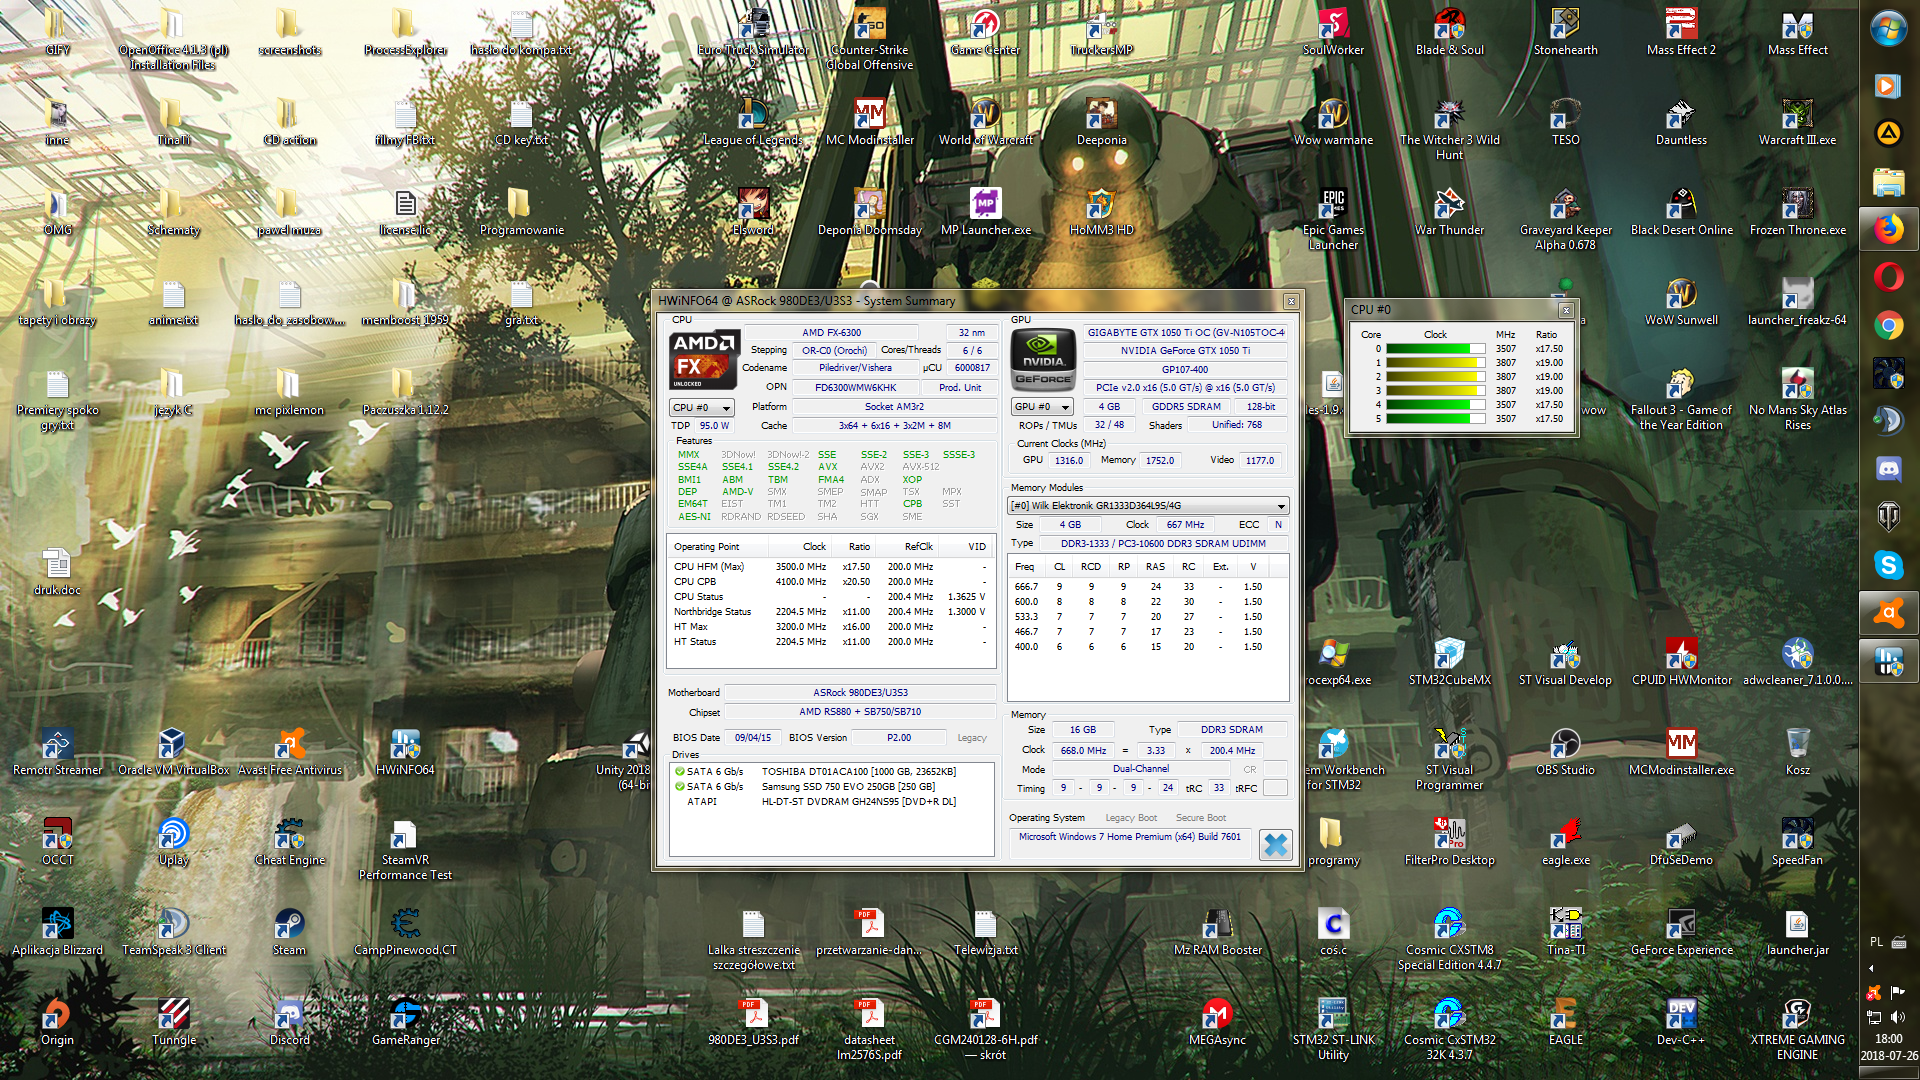
Task: Click the AMD FX-6300 CPU name field
Action: pyautogui.click(x=831, y=333)
